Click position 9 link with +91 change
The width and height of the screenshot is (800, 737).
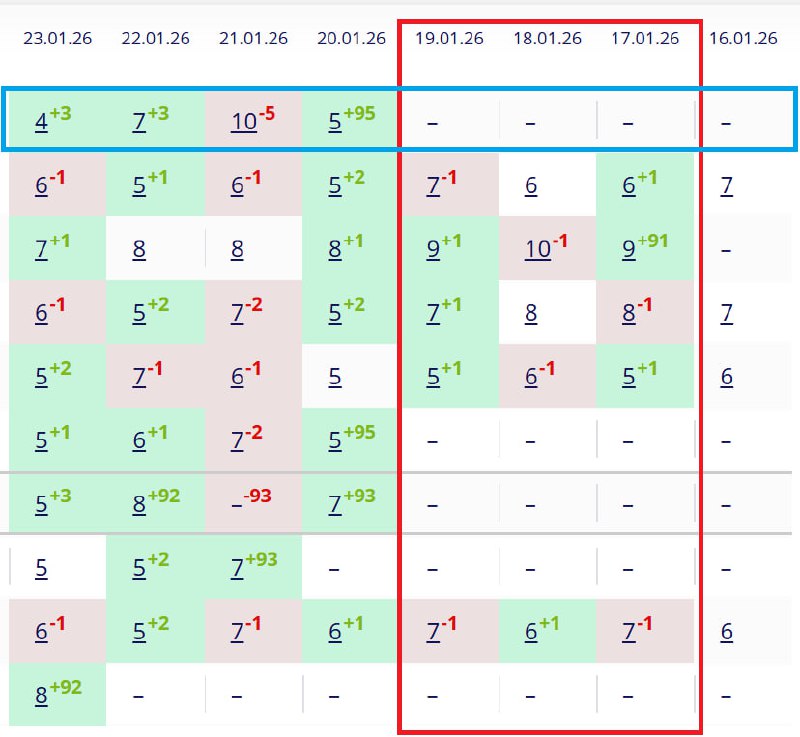630,250
